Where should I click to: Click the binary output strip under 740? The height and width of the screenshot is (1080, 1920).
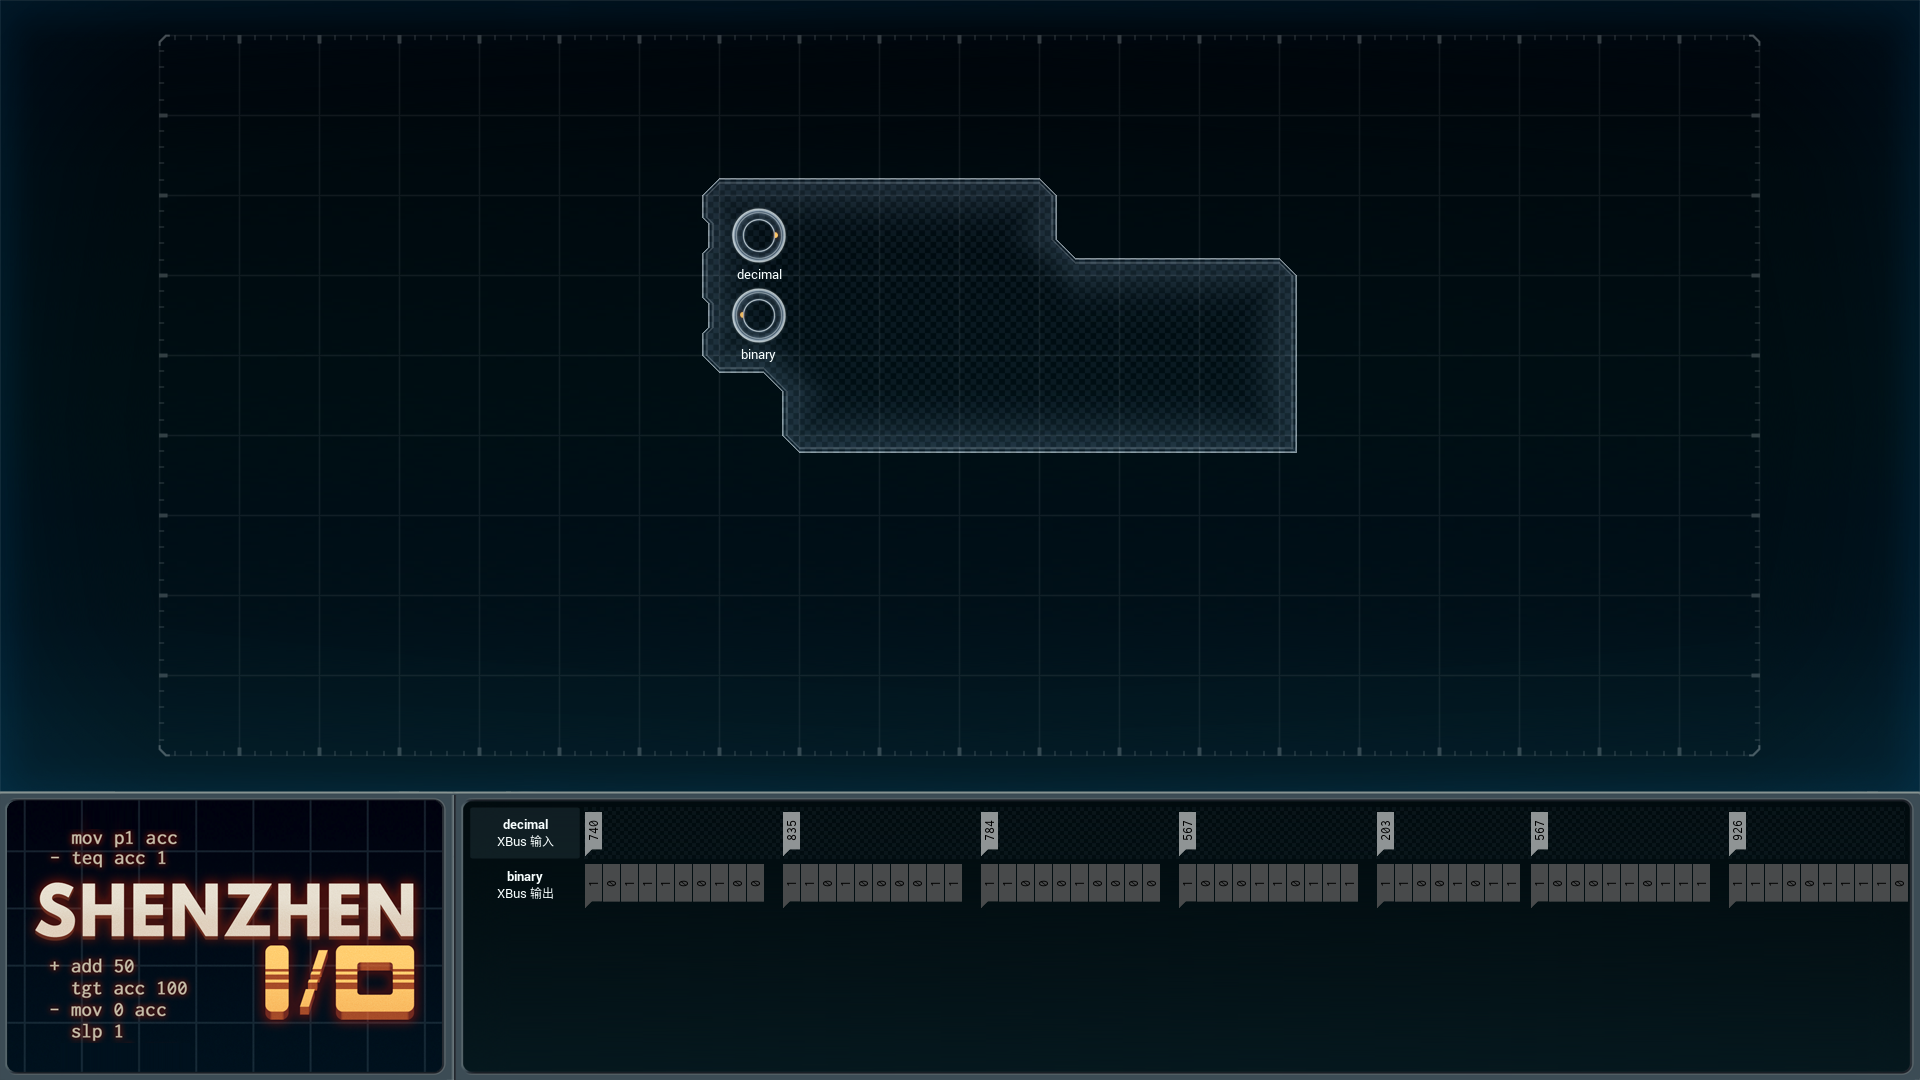[674, 884]
